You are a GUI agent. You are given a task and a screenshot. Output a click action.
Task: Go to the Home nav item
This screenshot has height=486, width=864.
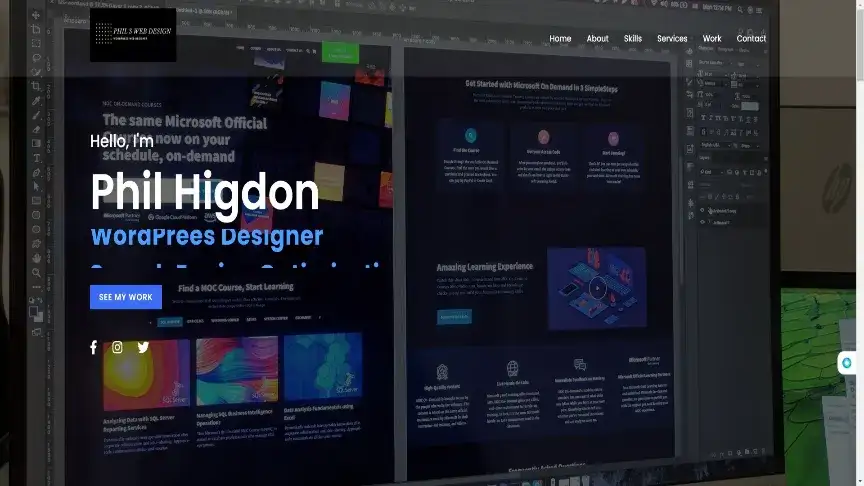tap(560, 39)
